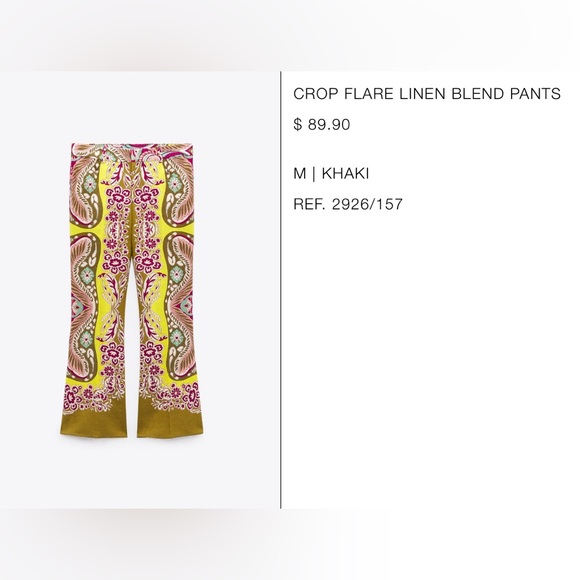Click the olive hem of right pant leg
580x580 pixels.
[170, 425]
